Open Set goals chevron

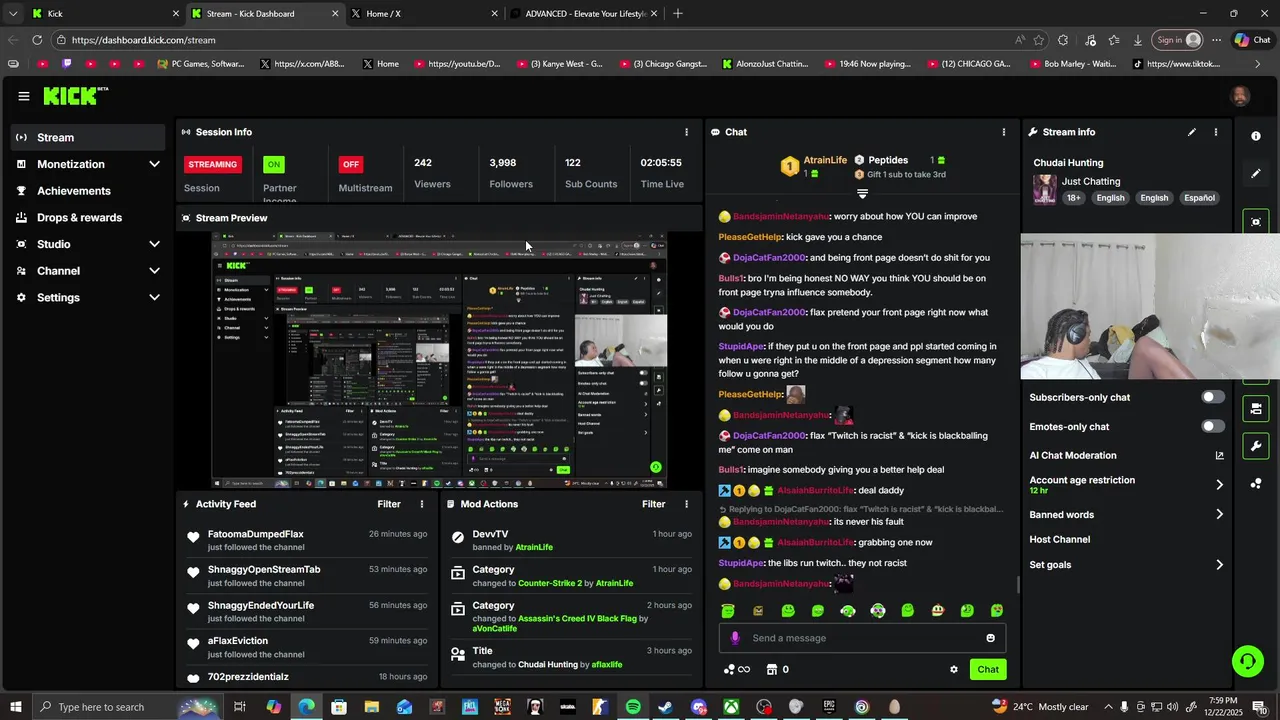(1219, 565)
